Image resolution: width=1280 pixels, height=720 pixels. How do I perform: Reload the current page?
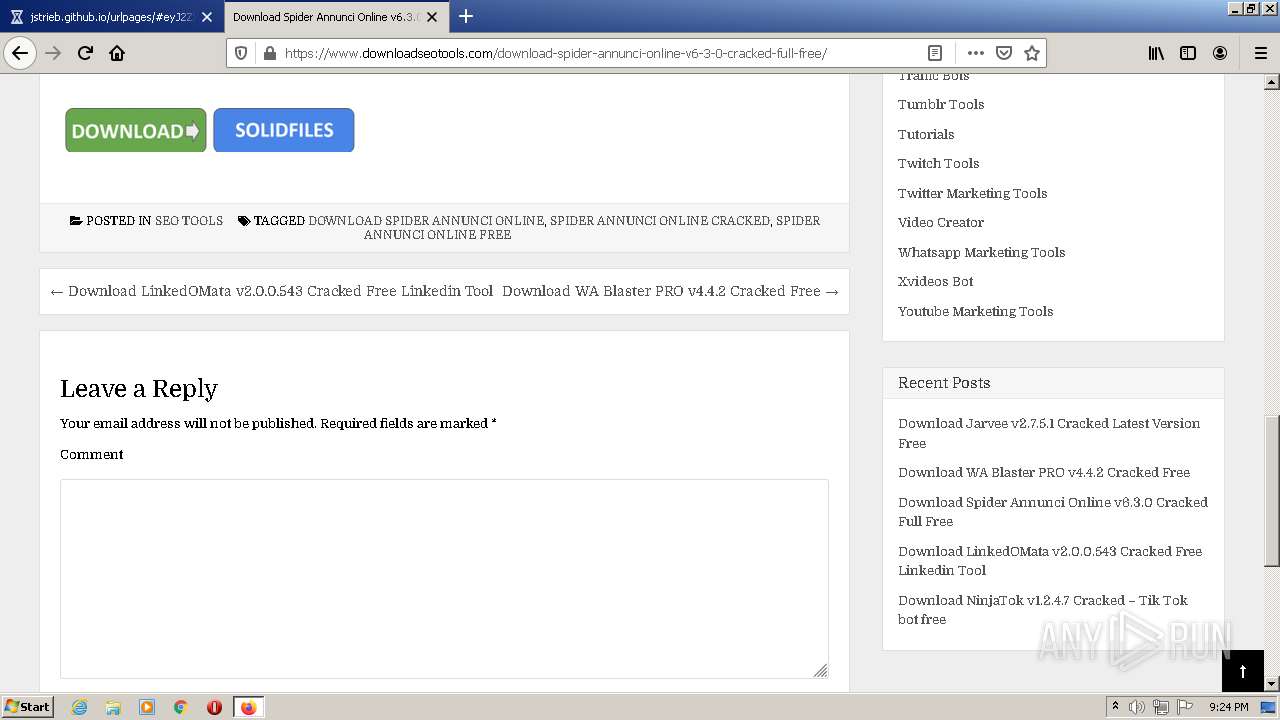(85, 53)
